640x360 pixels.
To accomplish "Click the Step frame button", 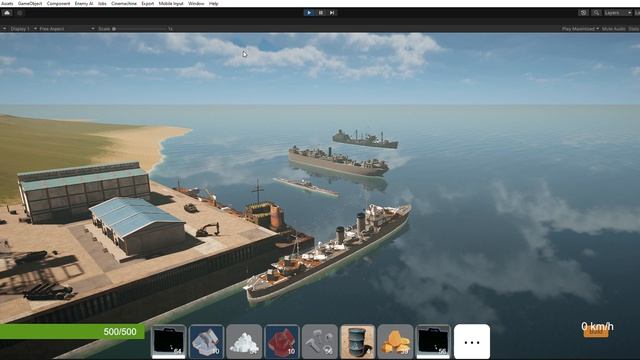I will 332,13.
